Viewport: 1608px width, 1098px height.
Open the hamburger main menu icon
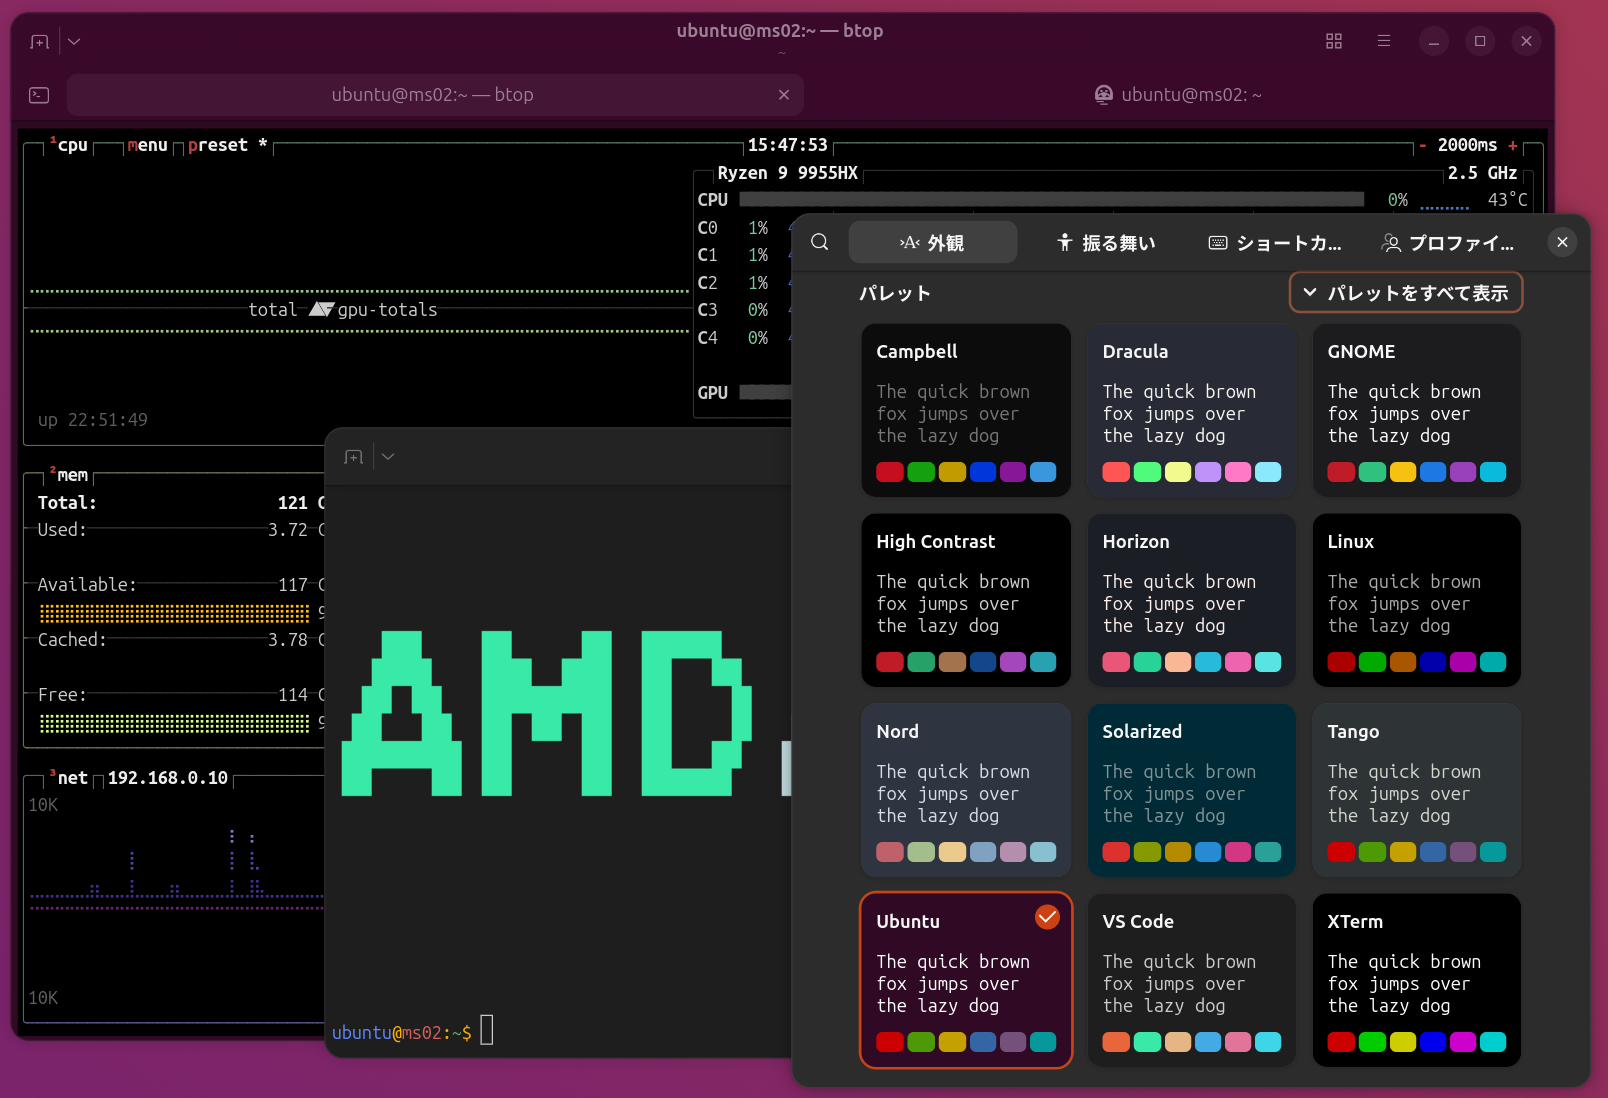(x=1383, y=41)
